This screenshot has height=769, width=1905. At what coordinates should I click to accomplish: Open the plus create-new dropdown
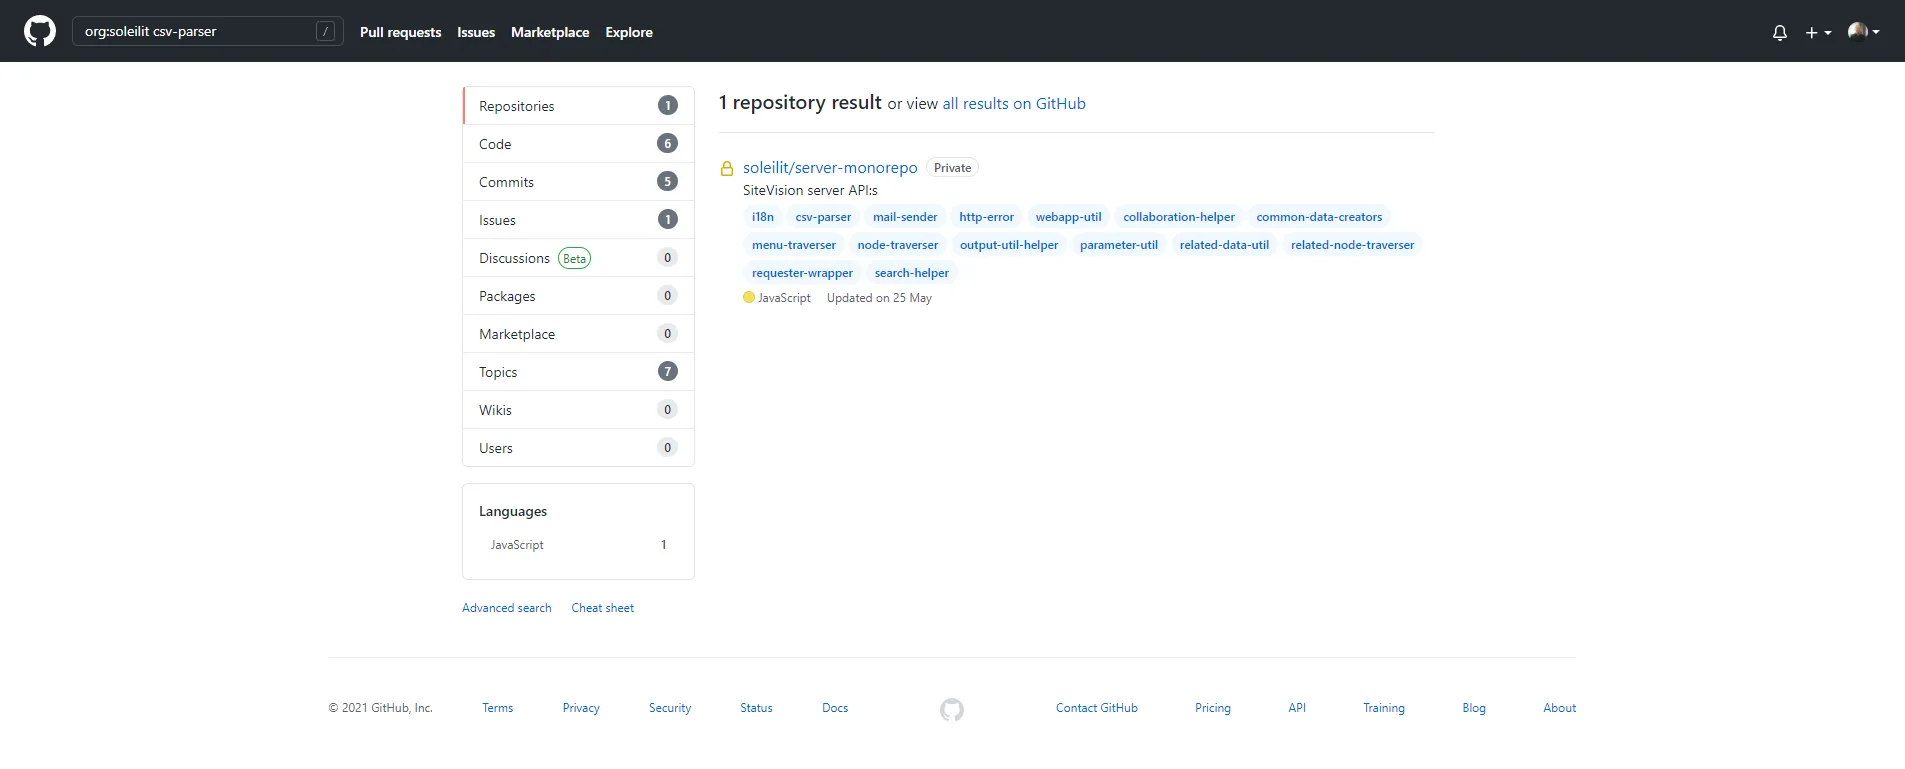(1818, 32)
